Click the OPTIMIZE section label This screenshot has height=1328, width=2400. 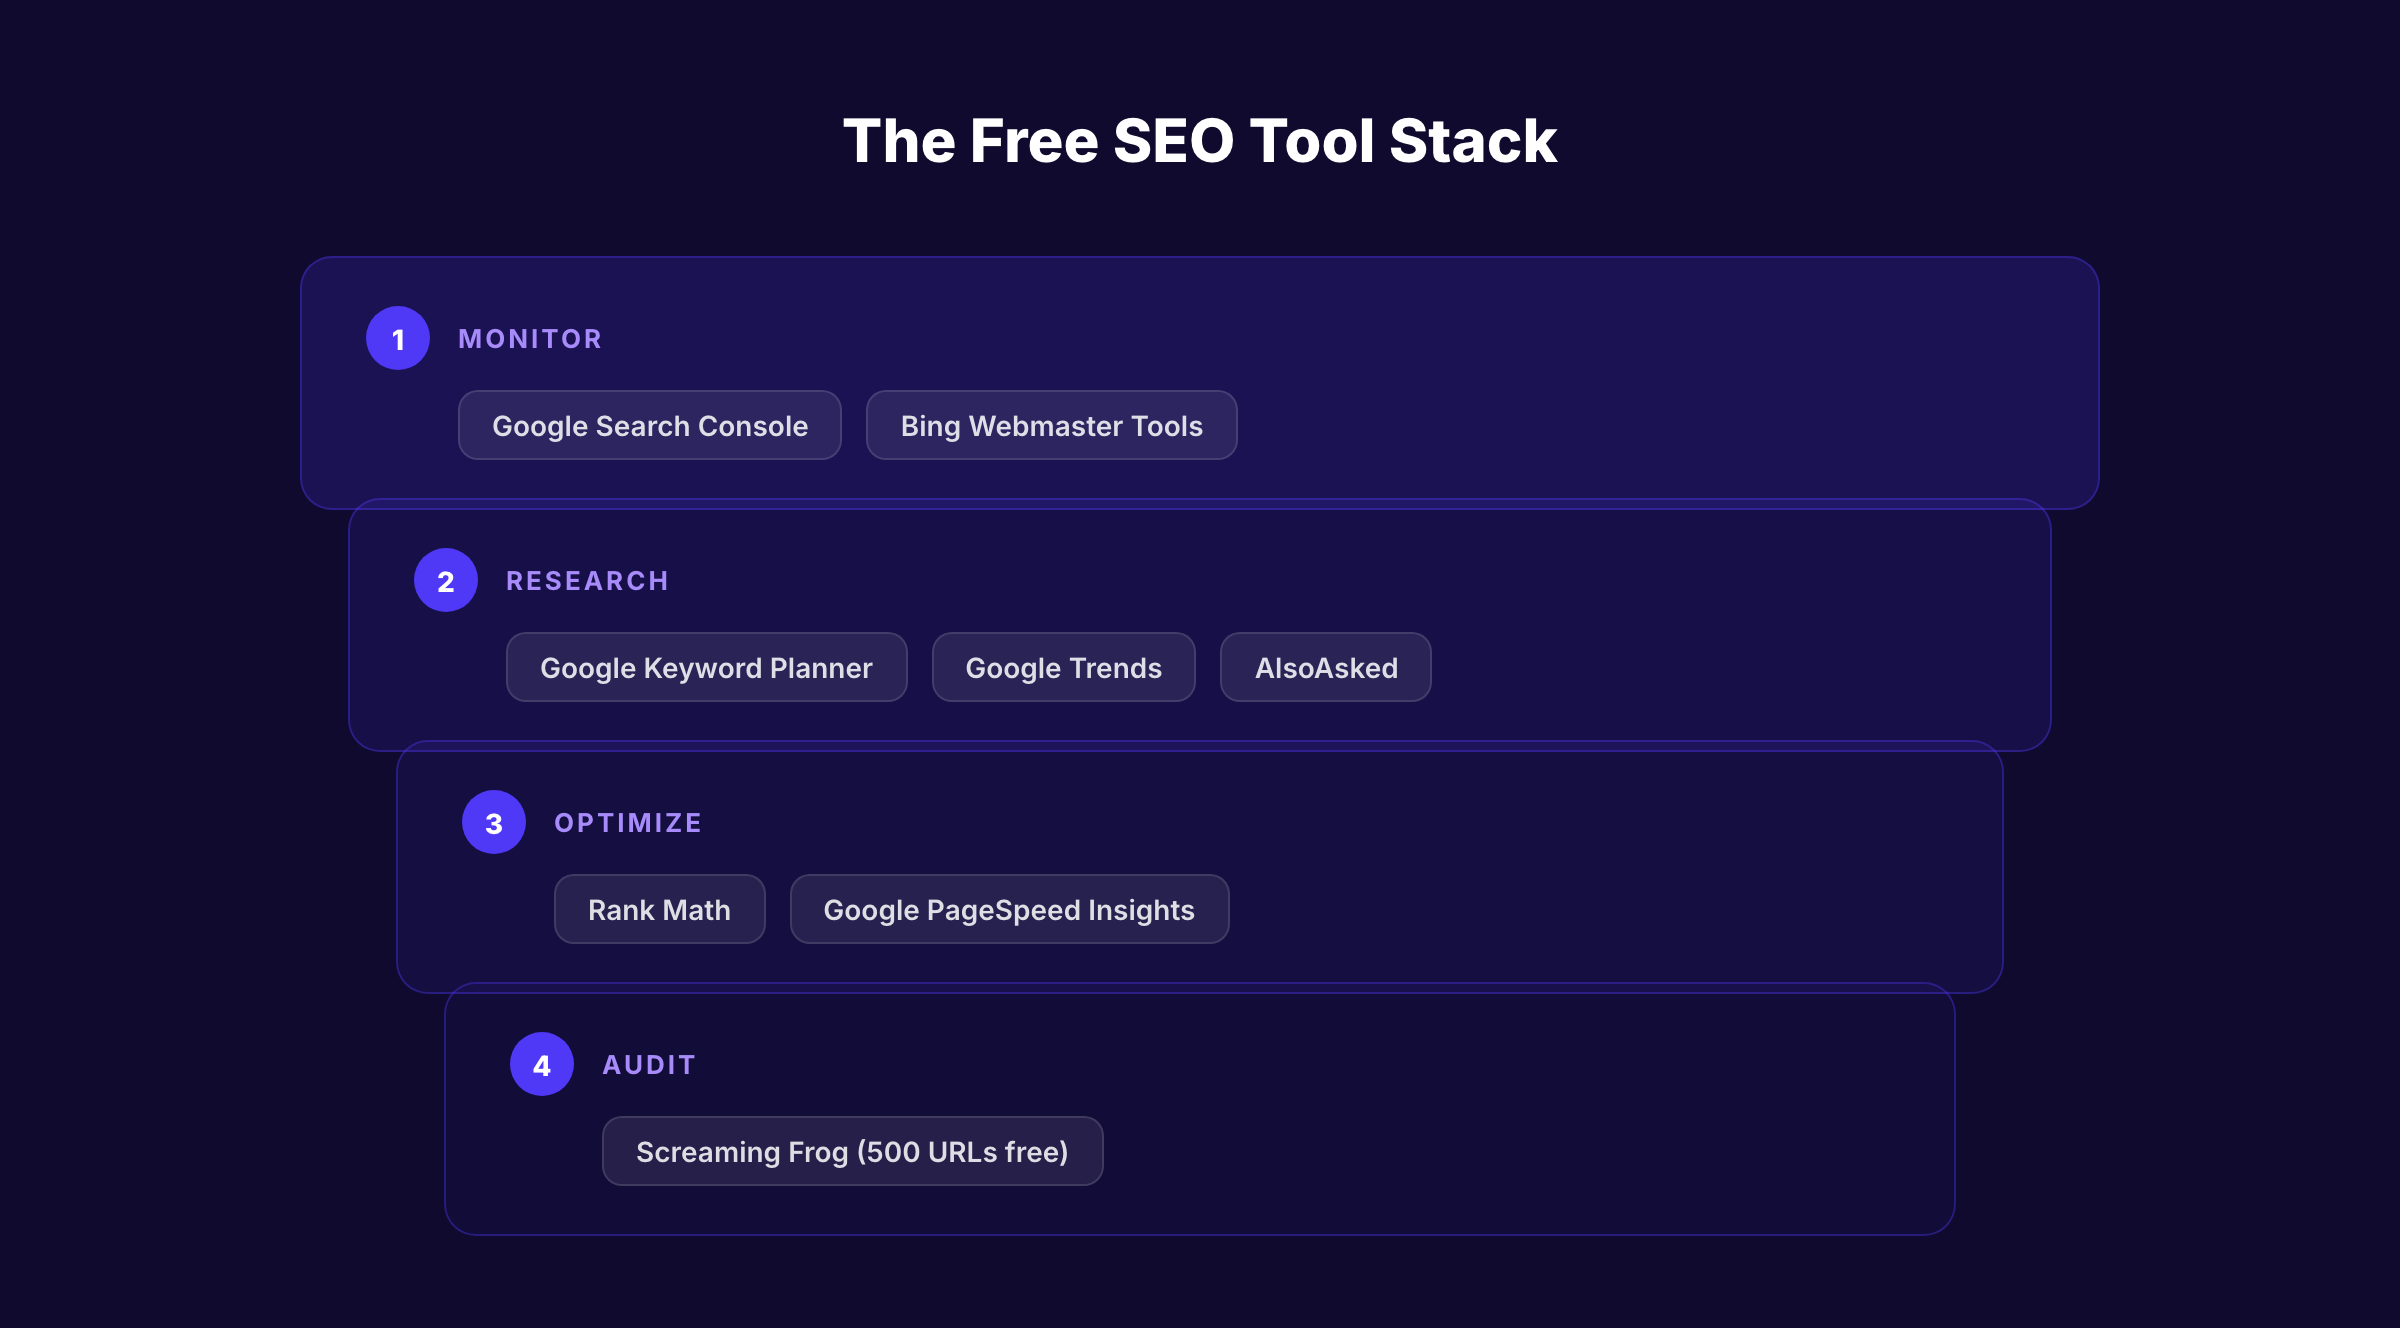[628, 822]
